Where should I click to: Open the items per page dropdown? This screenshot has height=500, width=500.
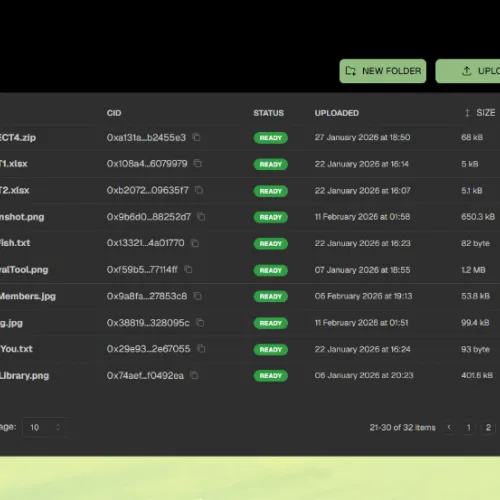[45, 427]
